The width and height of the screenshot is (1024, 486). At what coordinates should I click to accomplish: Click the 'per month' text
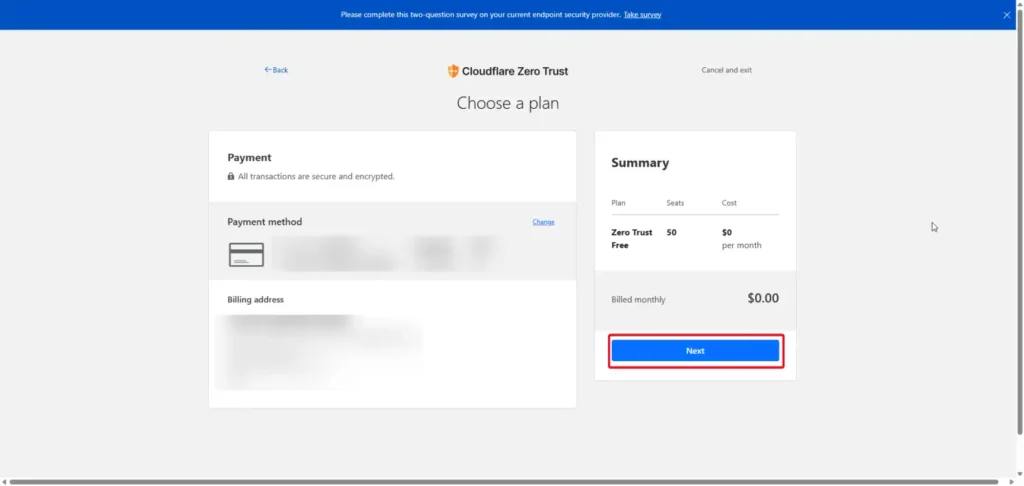[x=741, y=246]
